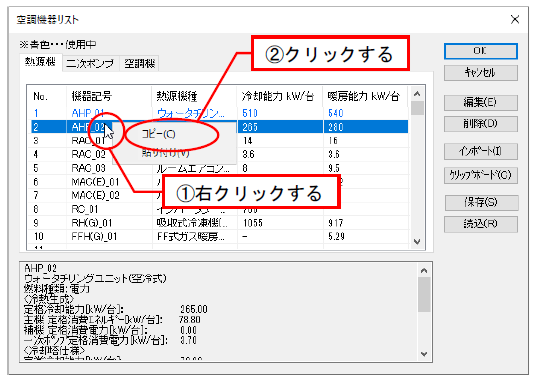Click the cooling value 14 for RAC_01
The width and height of the screenshot is (534, 380).
click(247, 141)
